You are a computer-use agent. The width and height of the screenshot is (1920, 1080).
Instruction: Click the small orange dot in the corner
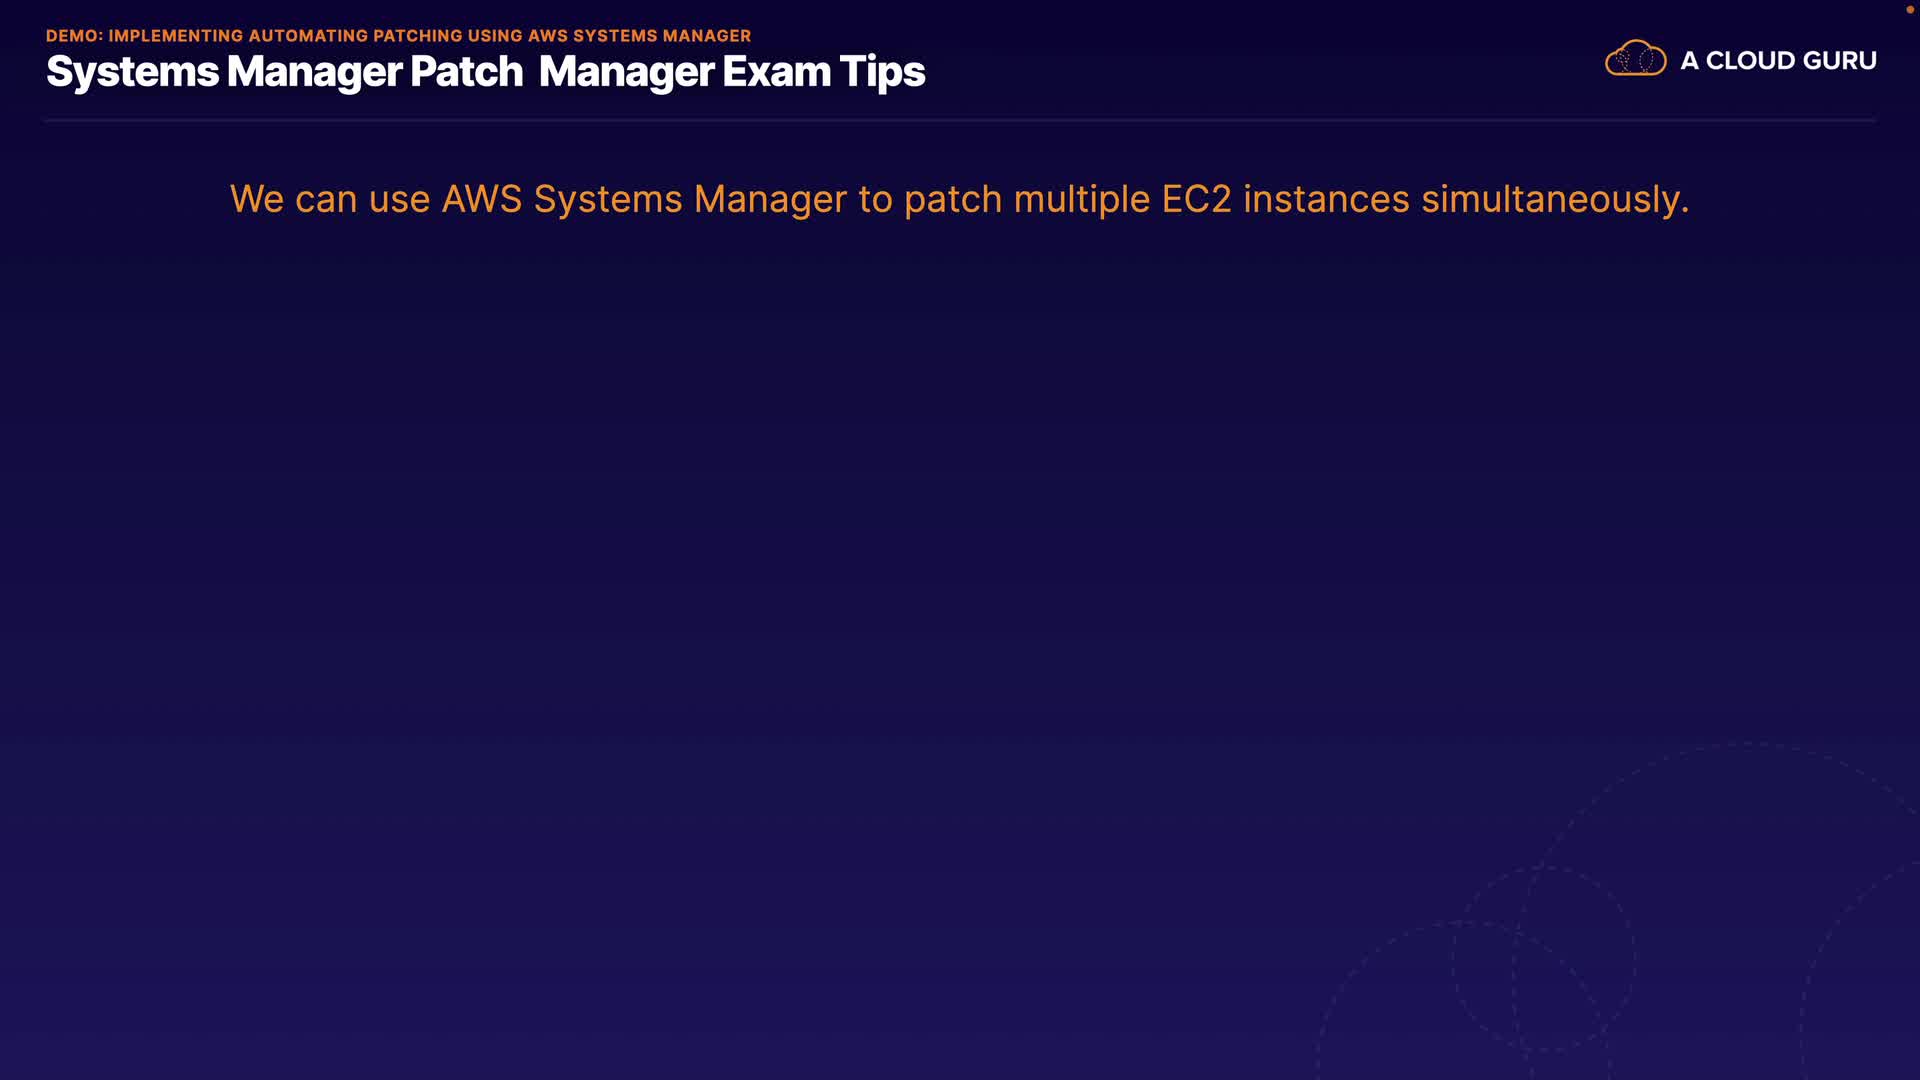click(x=1909, y=10)
